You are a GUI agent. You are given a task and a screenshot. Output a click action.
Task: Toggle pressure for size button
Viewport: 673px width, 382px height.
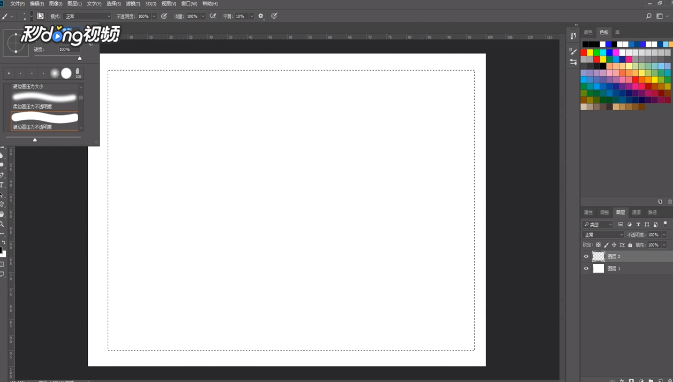pos(274,16)
